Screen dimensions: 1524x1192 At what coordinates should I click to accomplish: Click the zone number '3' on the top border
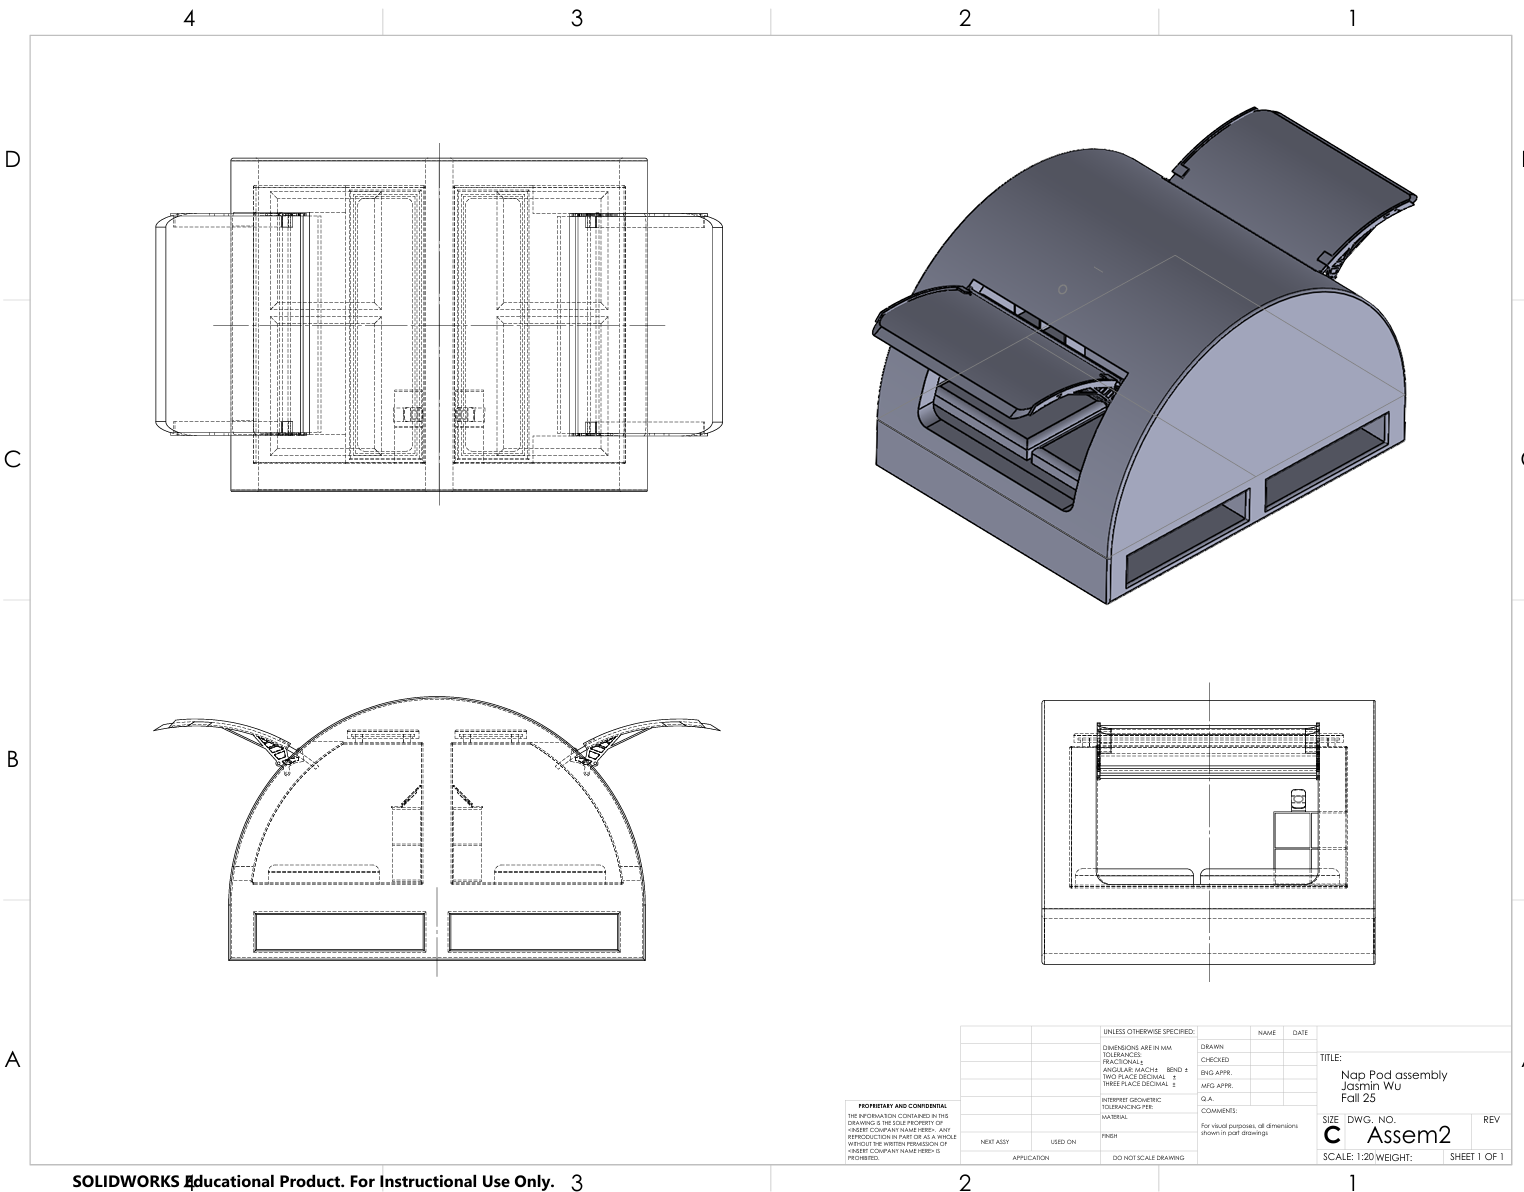[577, 18]
